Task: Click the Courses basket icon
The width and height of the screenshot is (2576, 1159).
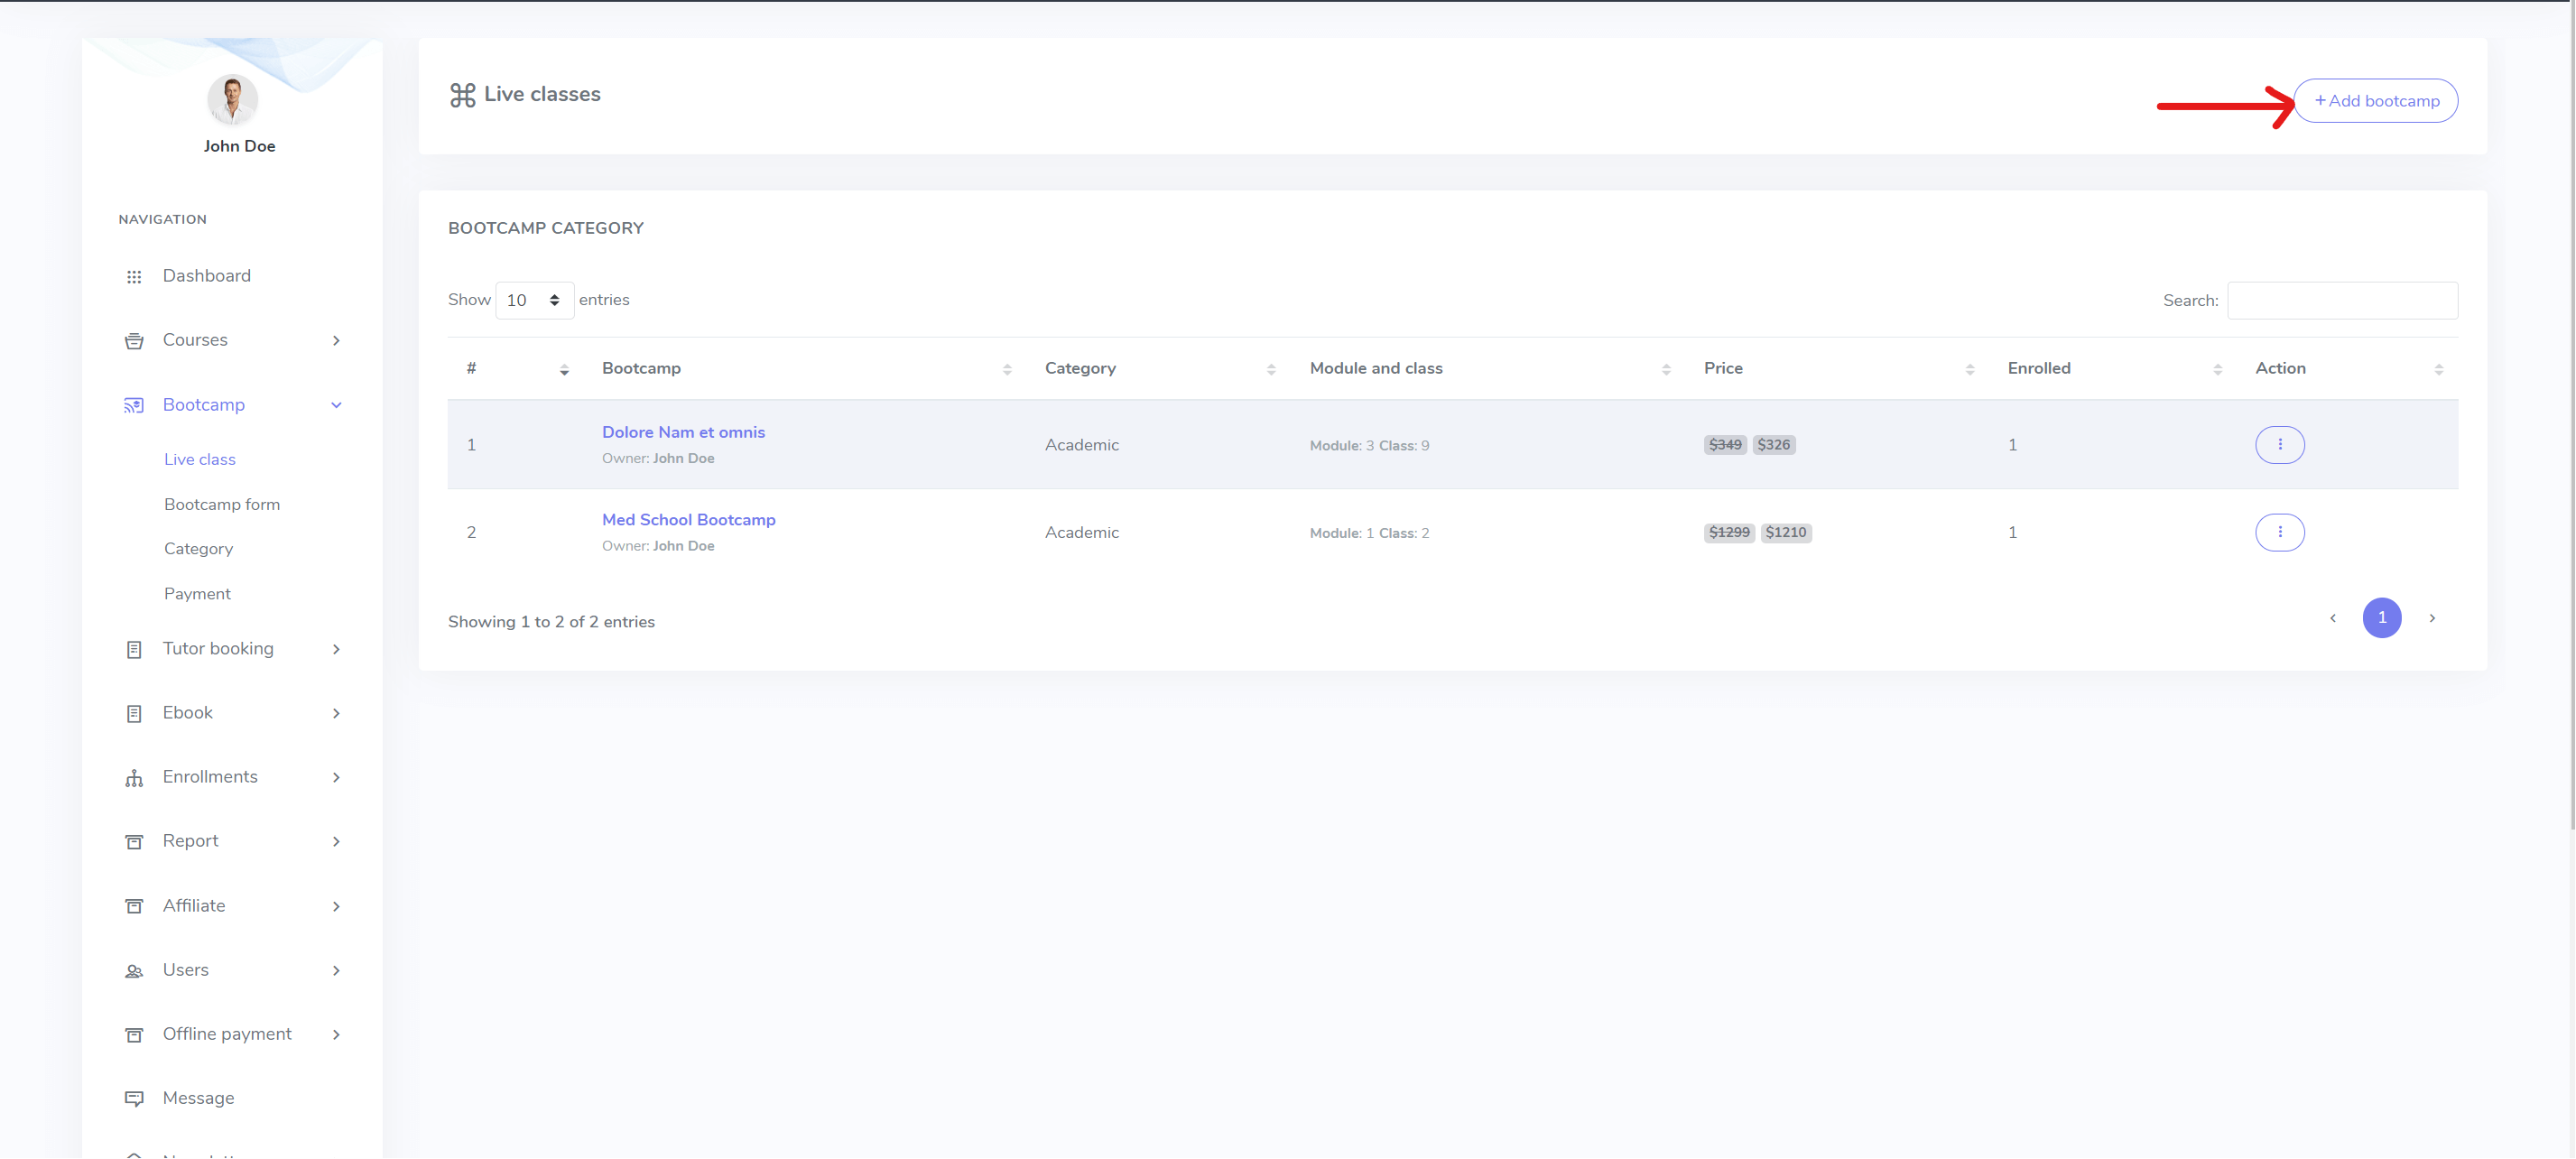Action: tap(134, 341)
